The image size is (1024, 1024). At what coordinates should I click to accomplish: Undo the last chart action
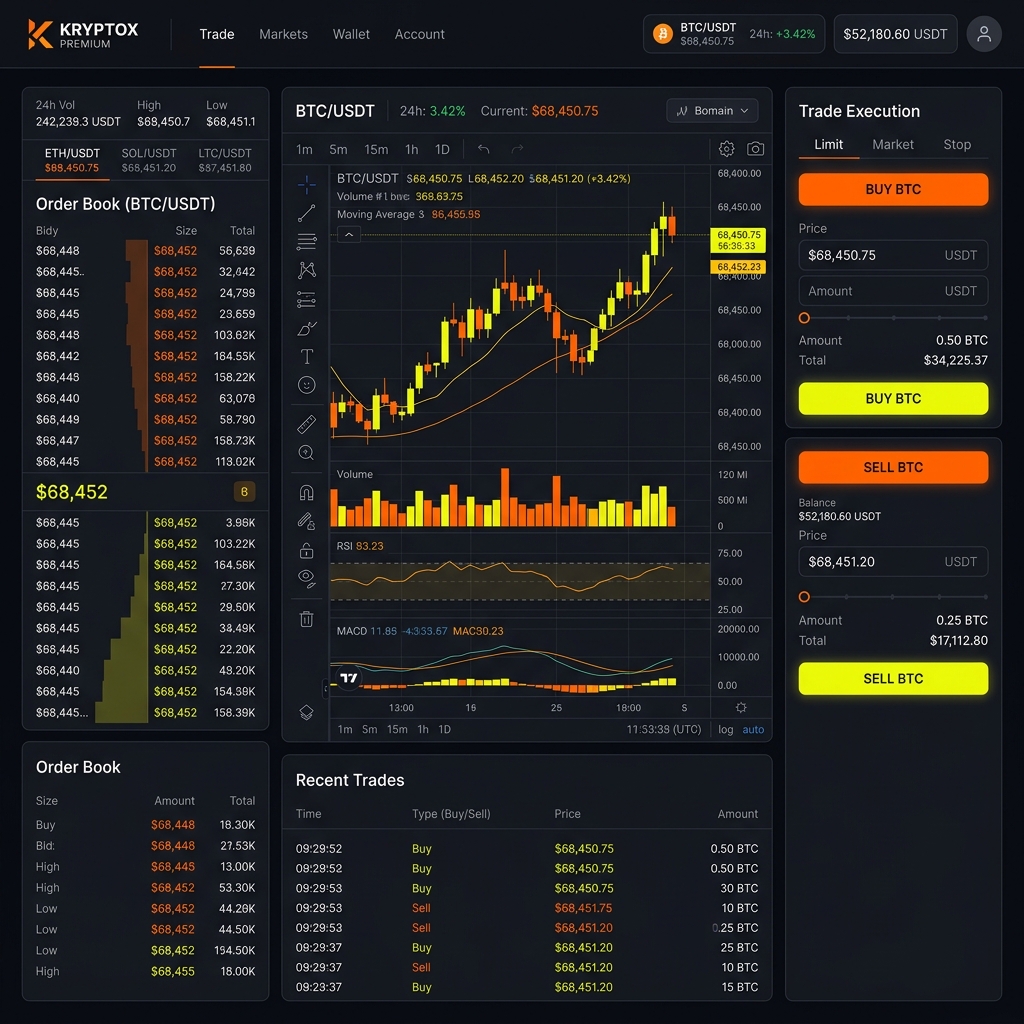[483, 149]
